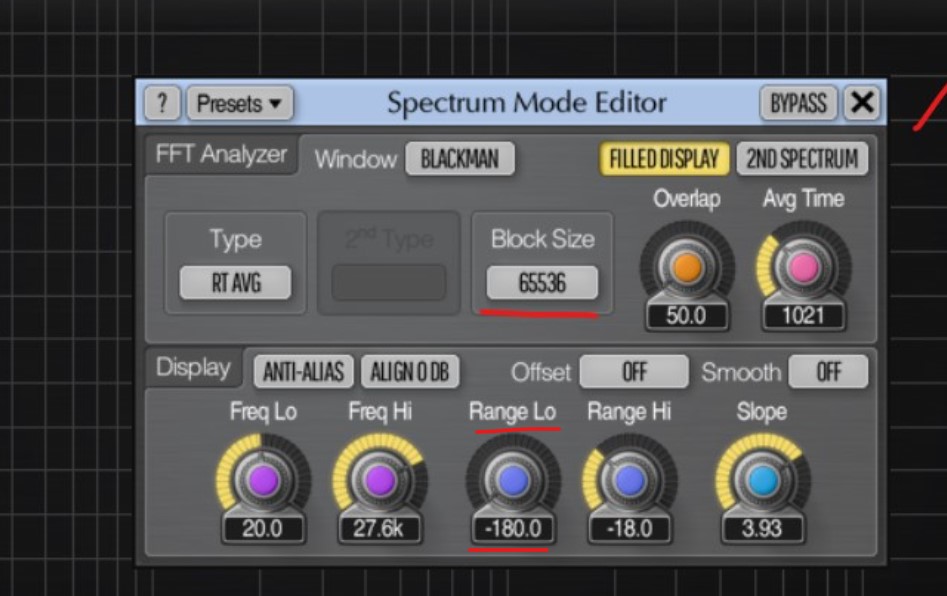The image size is (947, 596).
Task: Change the Window type BLACKMAN selector
Action: coord(460,159)
